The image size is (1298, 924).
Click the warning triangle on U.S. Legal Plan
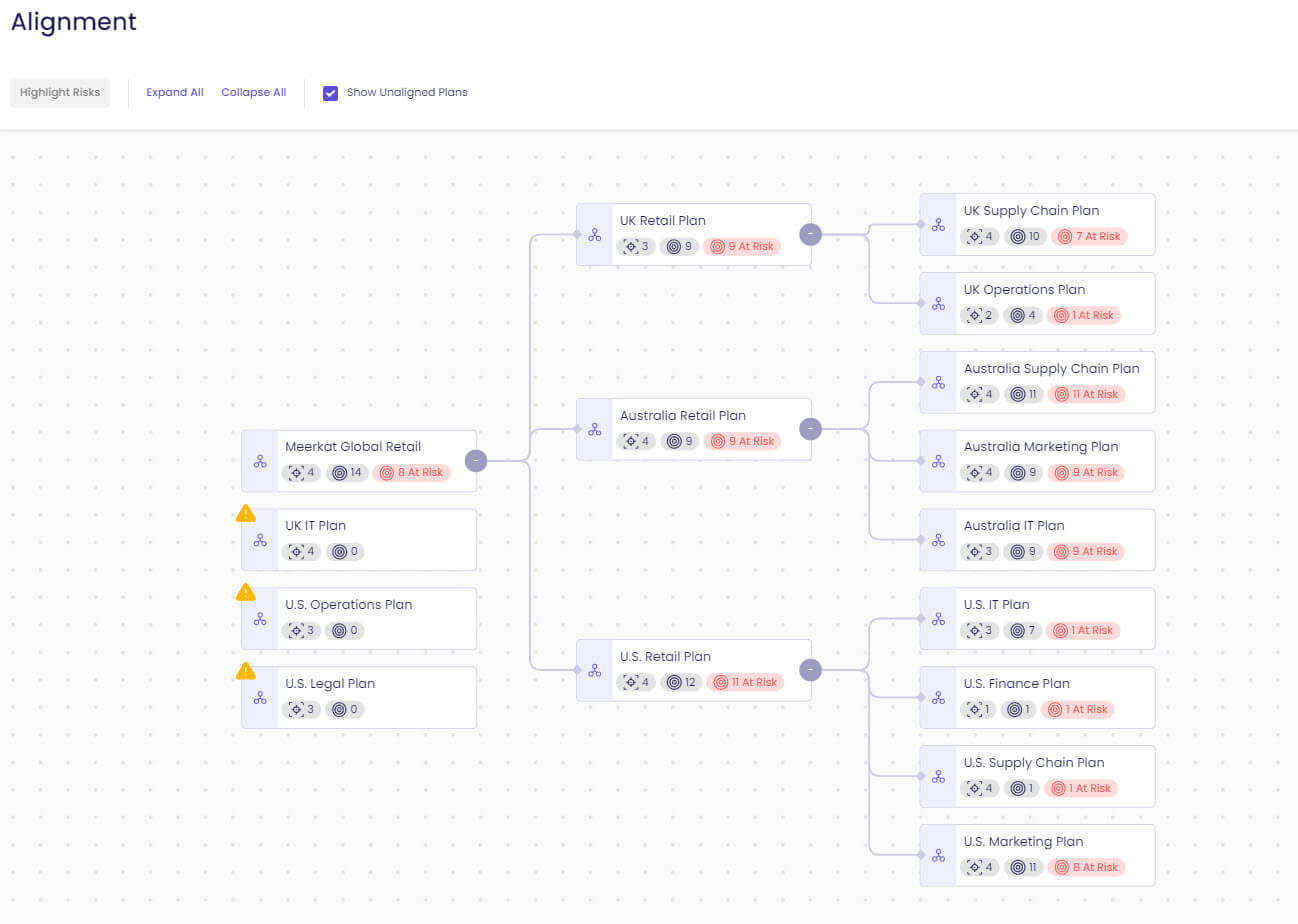point(245,671)
